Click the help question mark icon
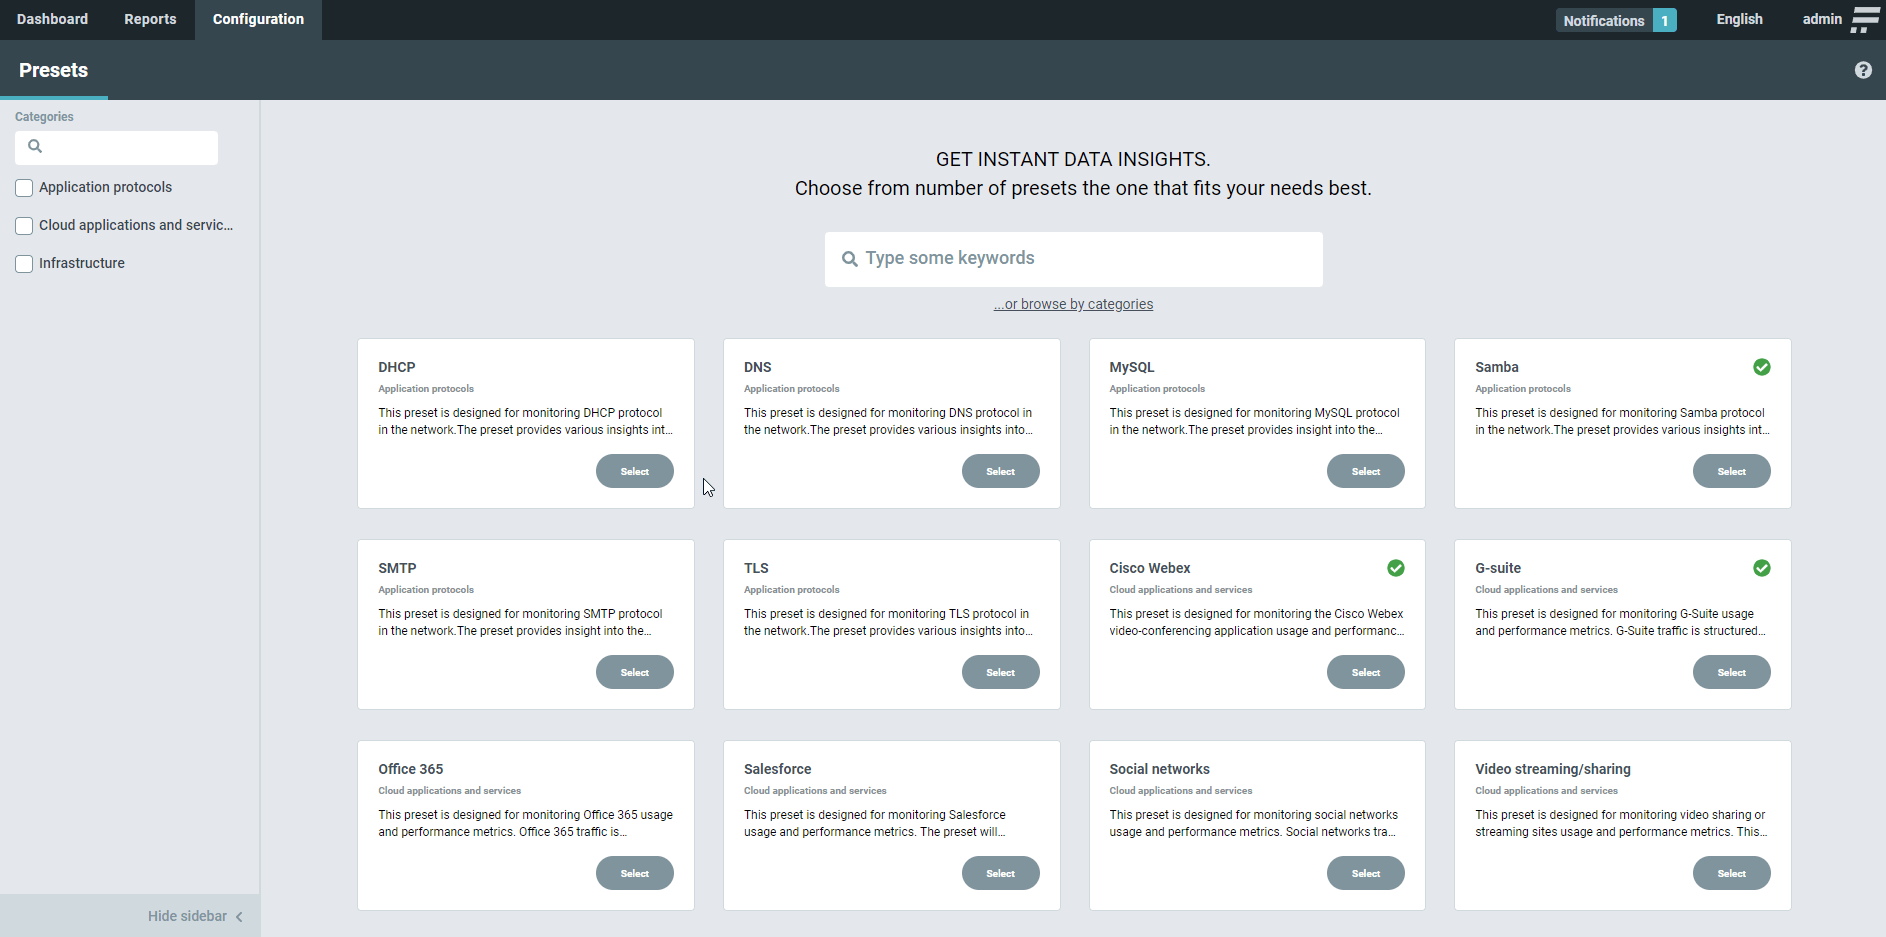The image size is (1886, 937). coord(1863,70)
